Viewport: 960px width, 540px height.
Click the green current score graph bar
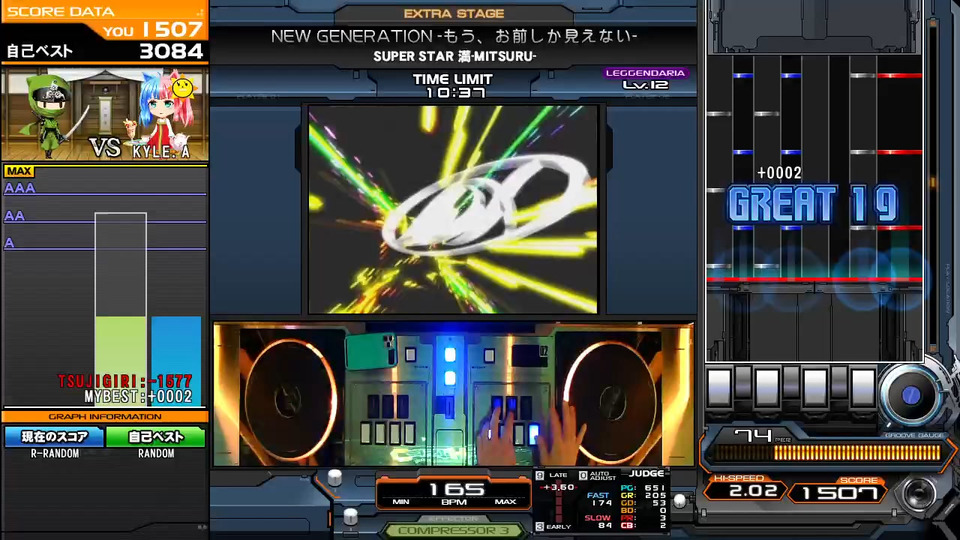point(121,361)
